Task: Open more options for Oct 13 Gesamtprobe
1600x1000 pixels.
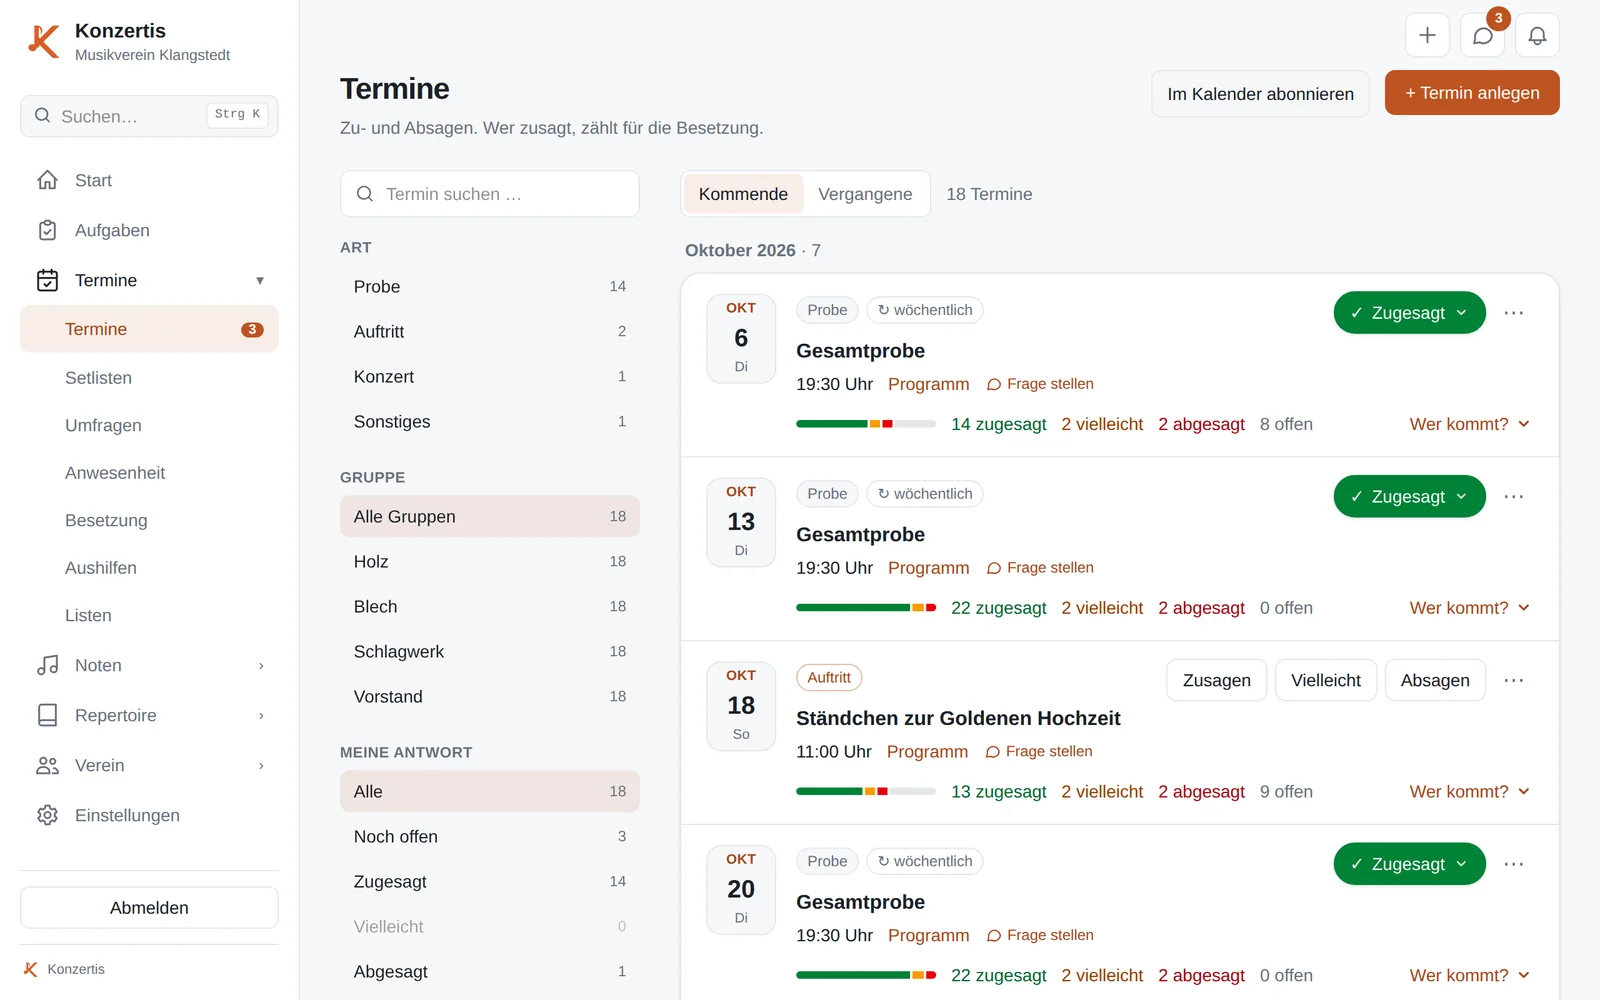Action: [x=1513, y=497]
